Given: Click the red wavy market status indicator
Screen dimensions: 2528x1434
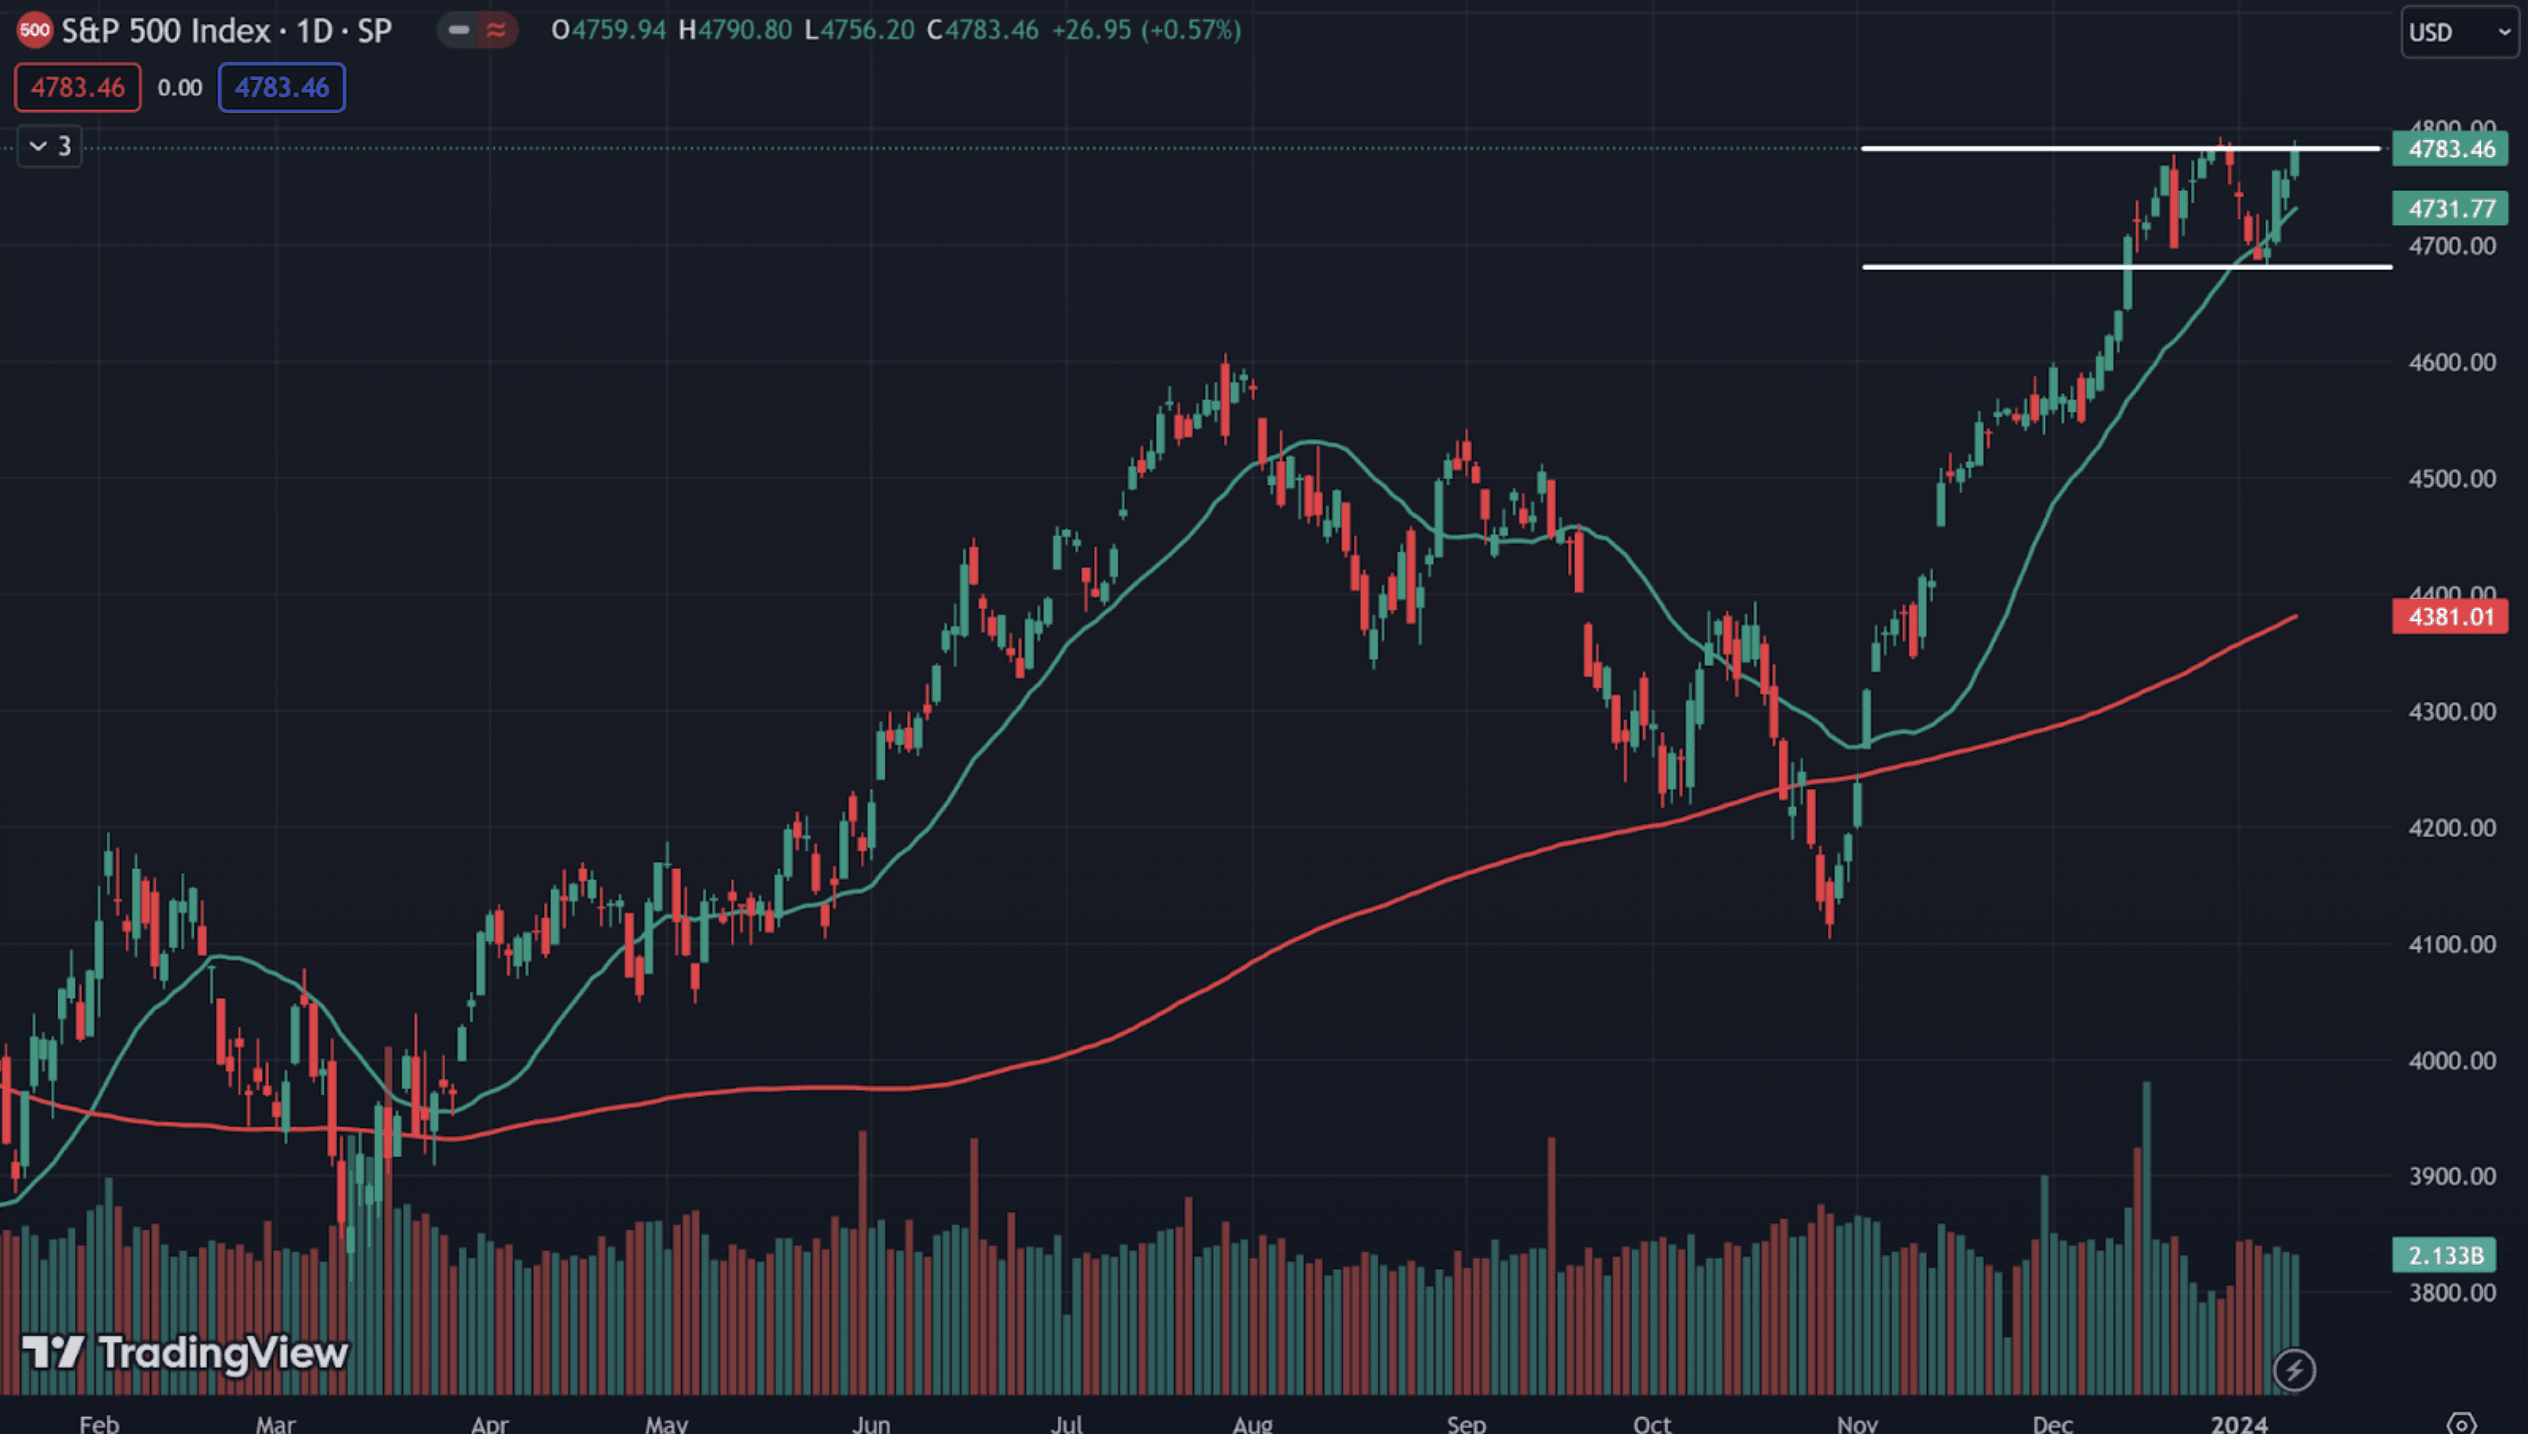Looking at the screenshot, I should (496, 30).
